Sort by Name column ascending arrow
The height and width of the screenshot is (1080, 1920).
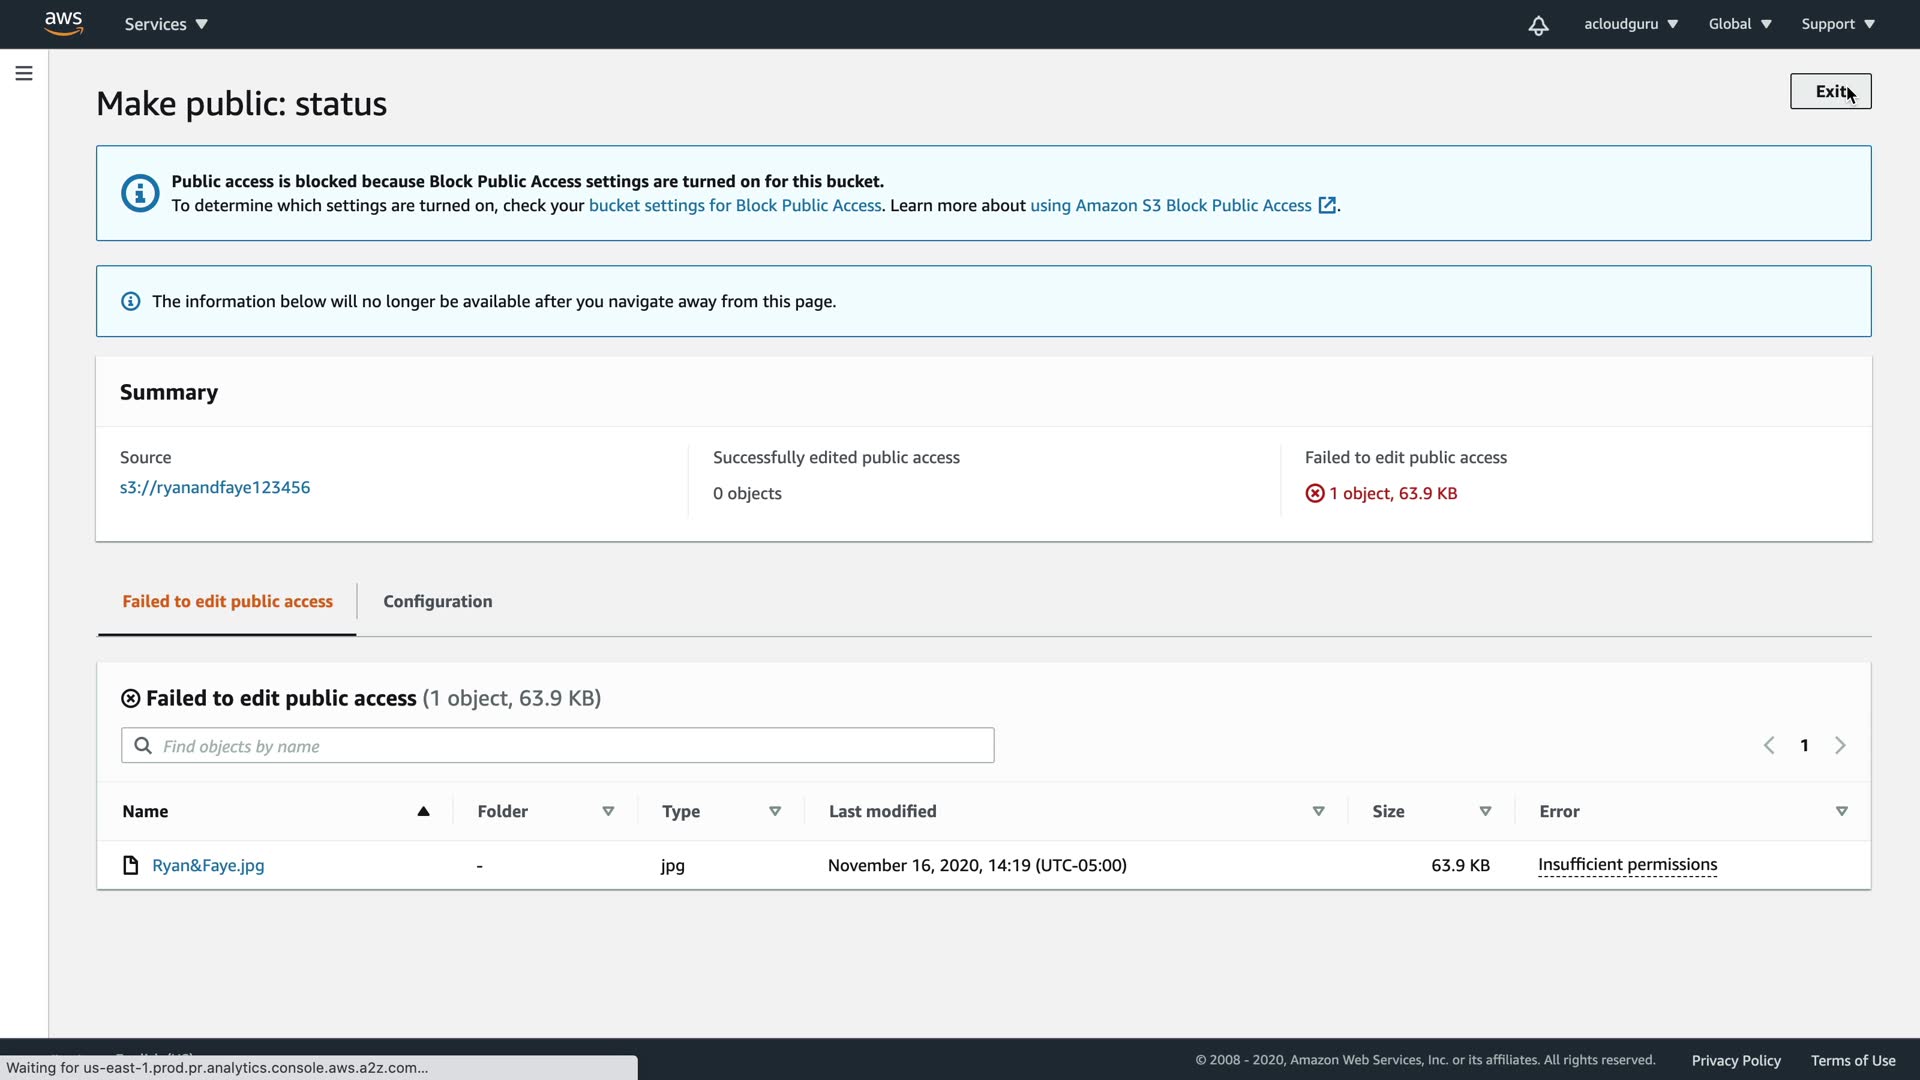tap(423, 811)
